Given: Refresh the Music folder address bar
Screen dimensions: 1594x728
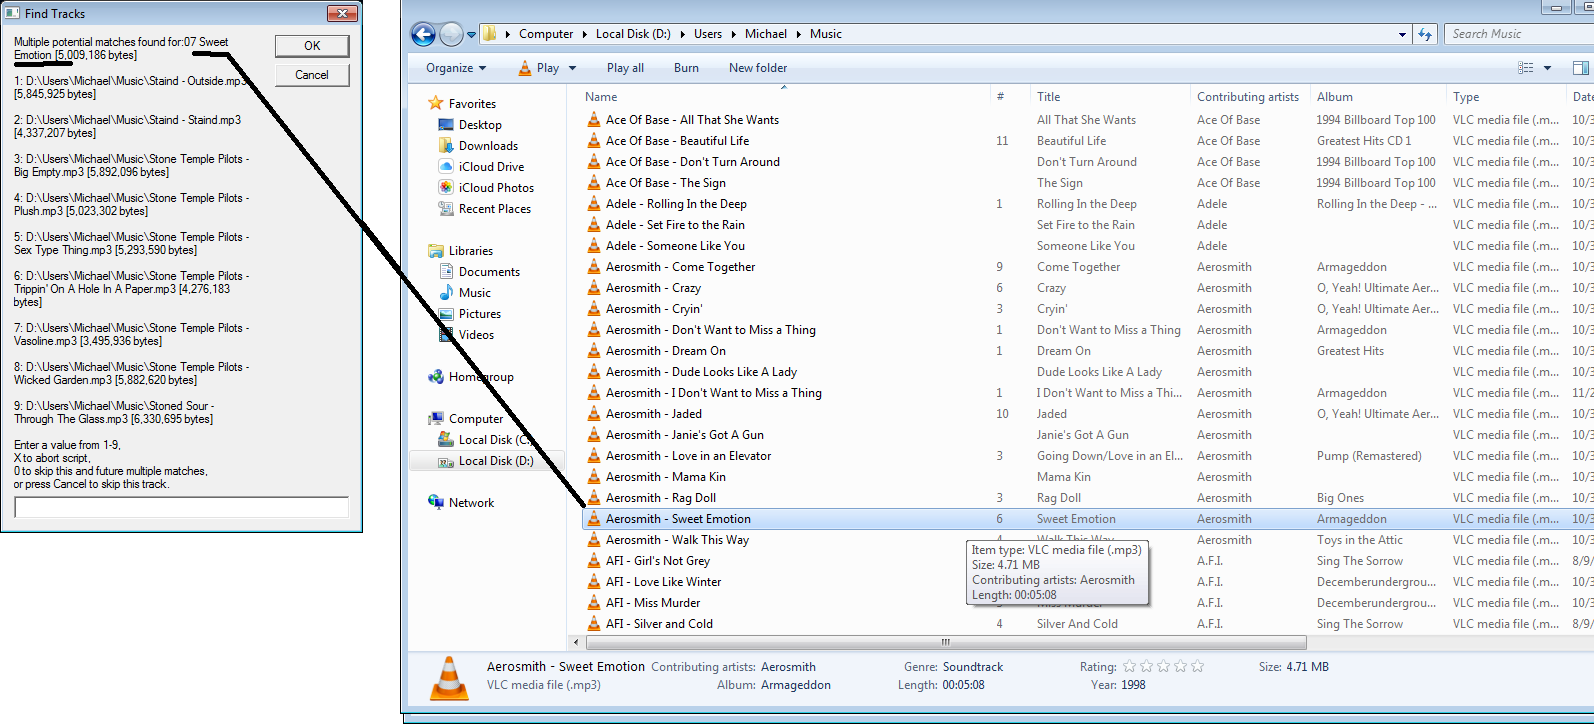Looking at the screenshot, I should click(x=1425, y=34).
